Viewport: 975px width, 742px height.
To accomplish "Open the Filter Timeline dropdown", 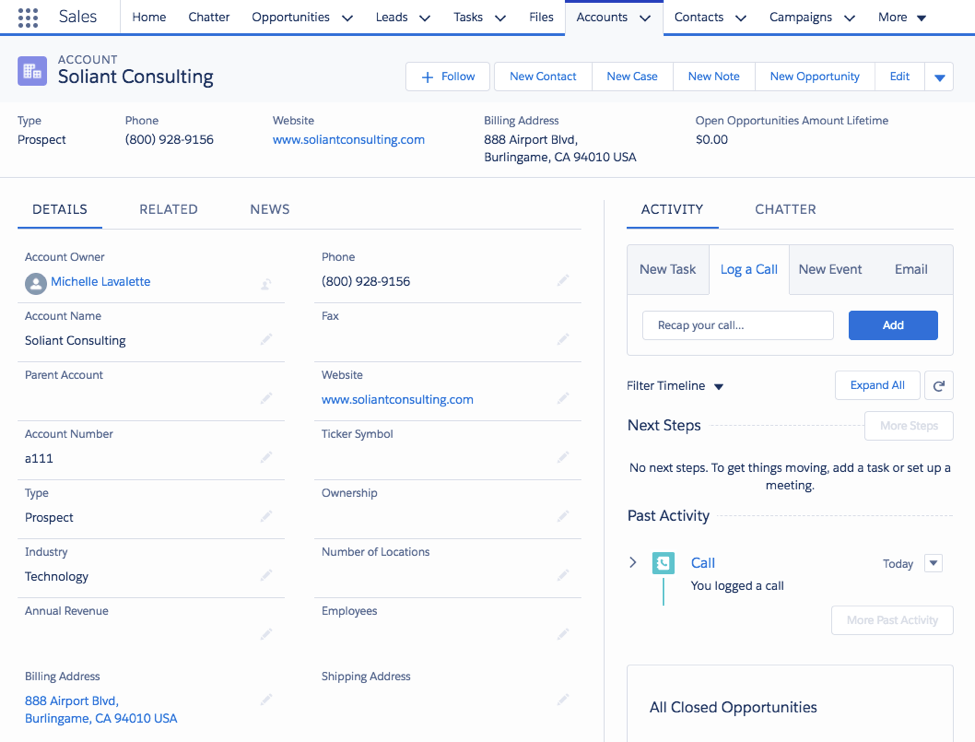I will [x=675, y=386].
